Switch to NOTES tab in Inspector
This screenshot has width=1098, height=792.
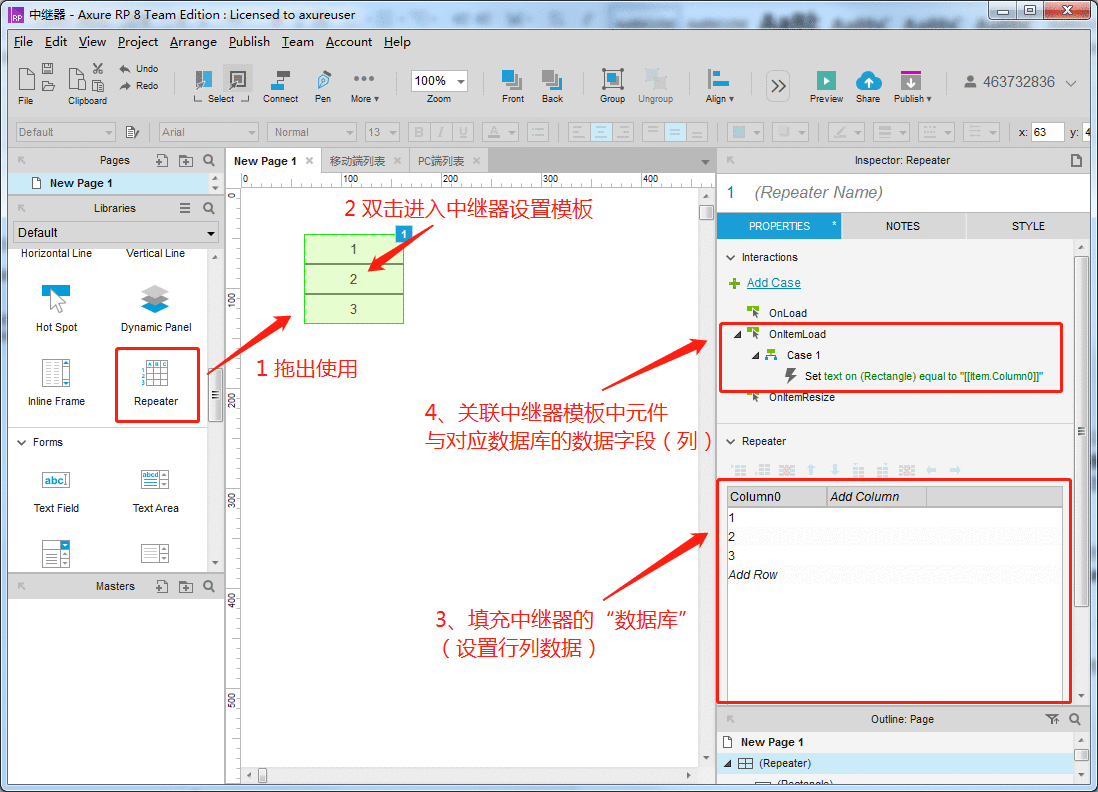[x=903, y=226]
